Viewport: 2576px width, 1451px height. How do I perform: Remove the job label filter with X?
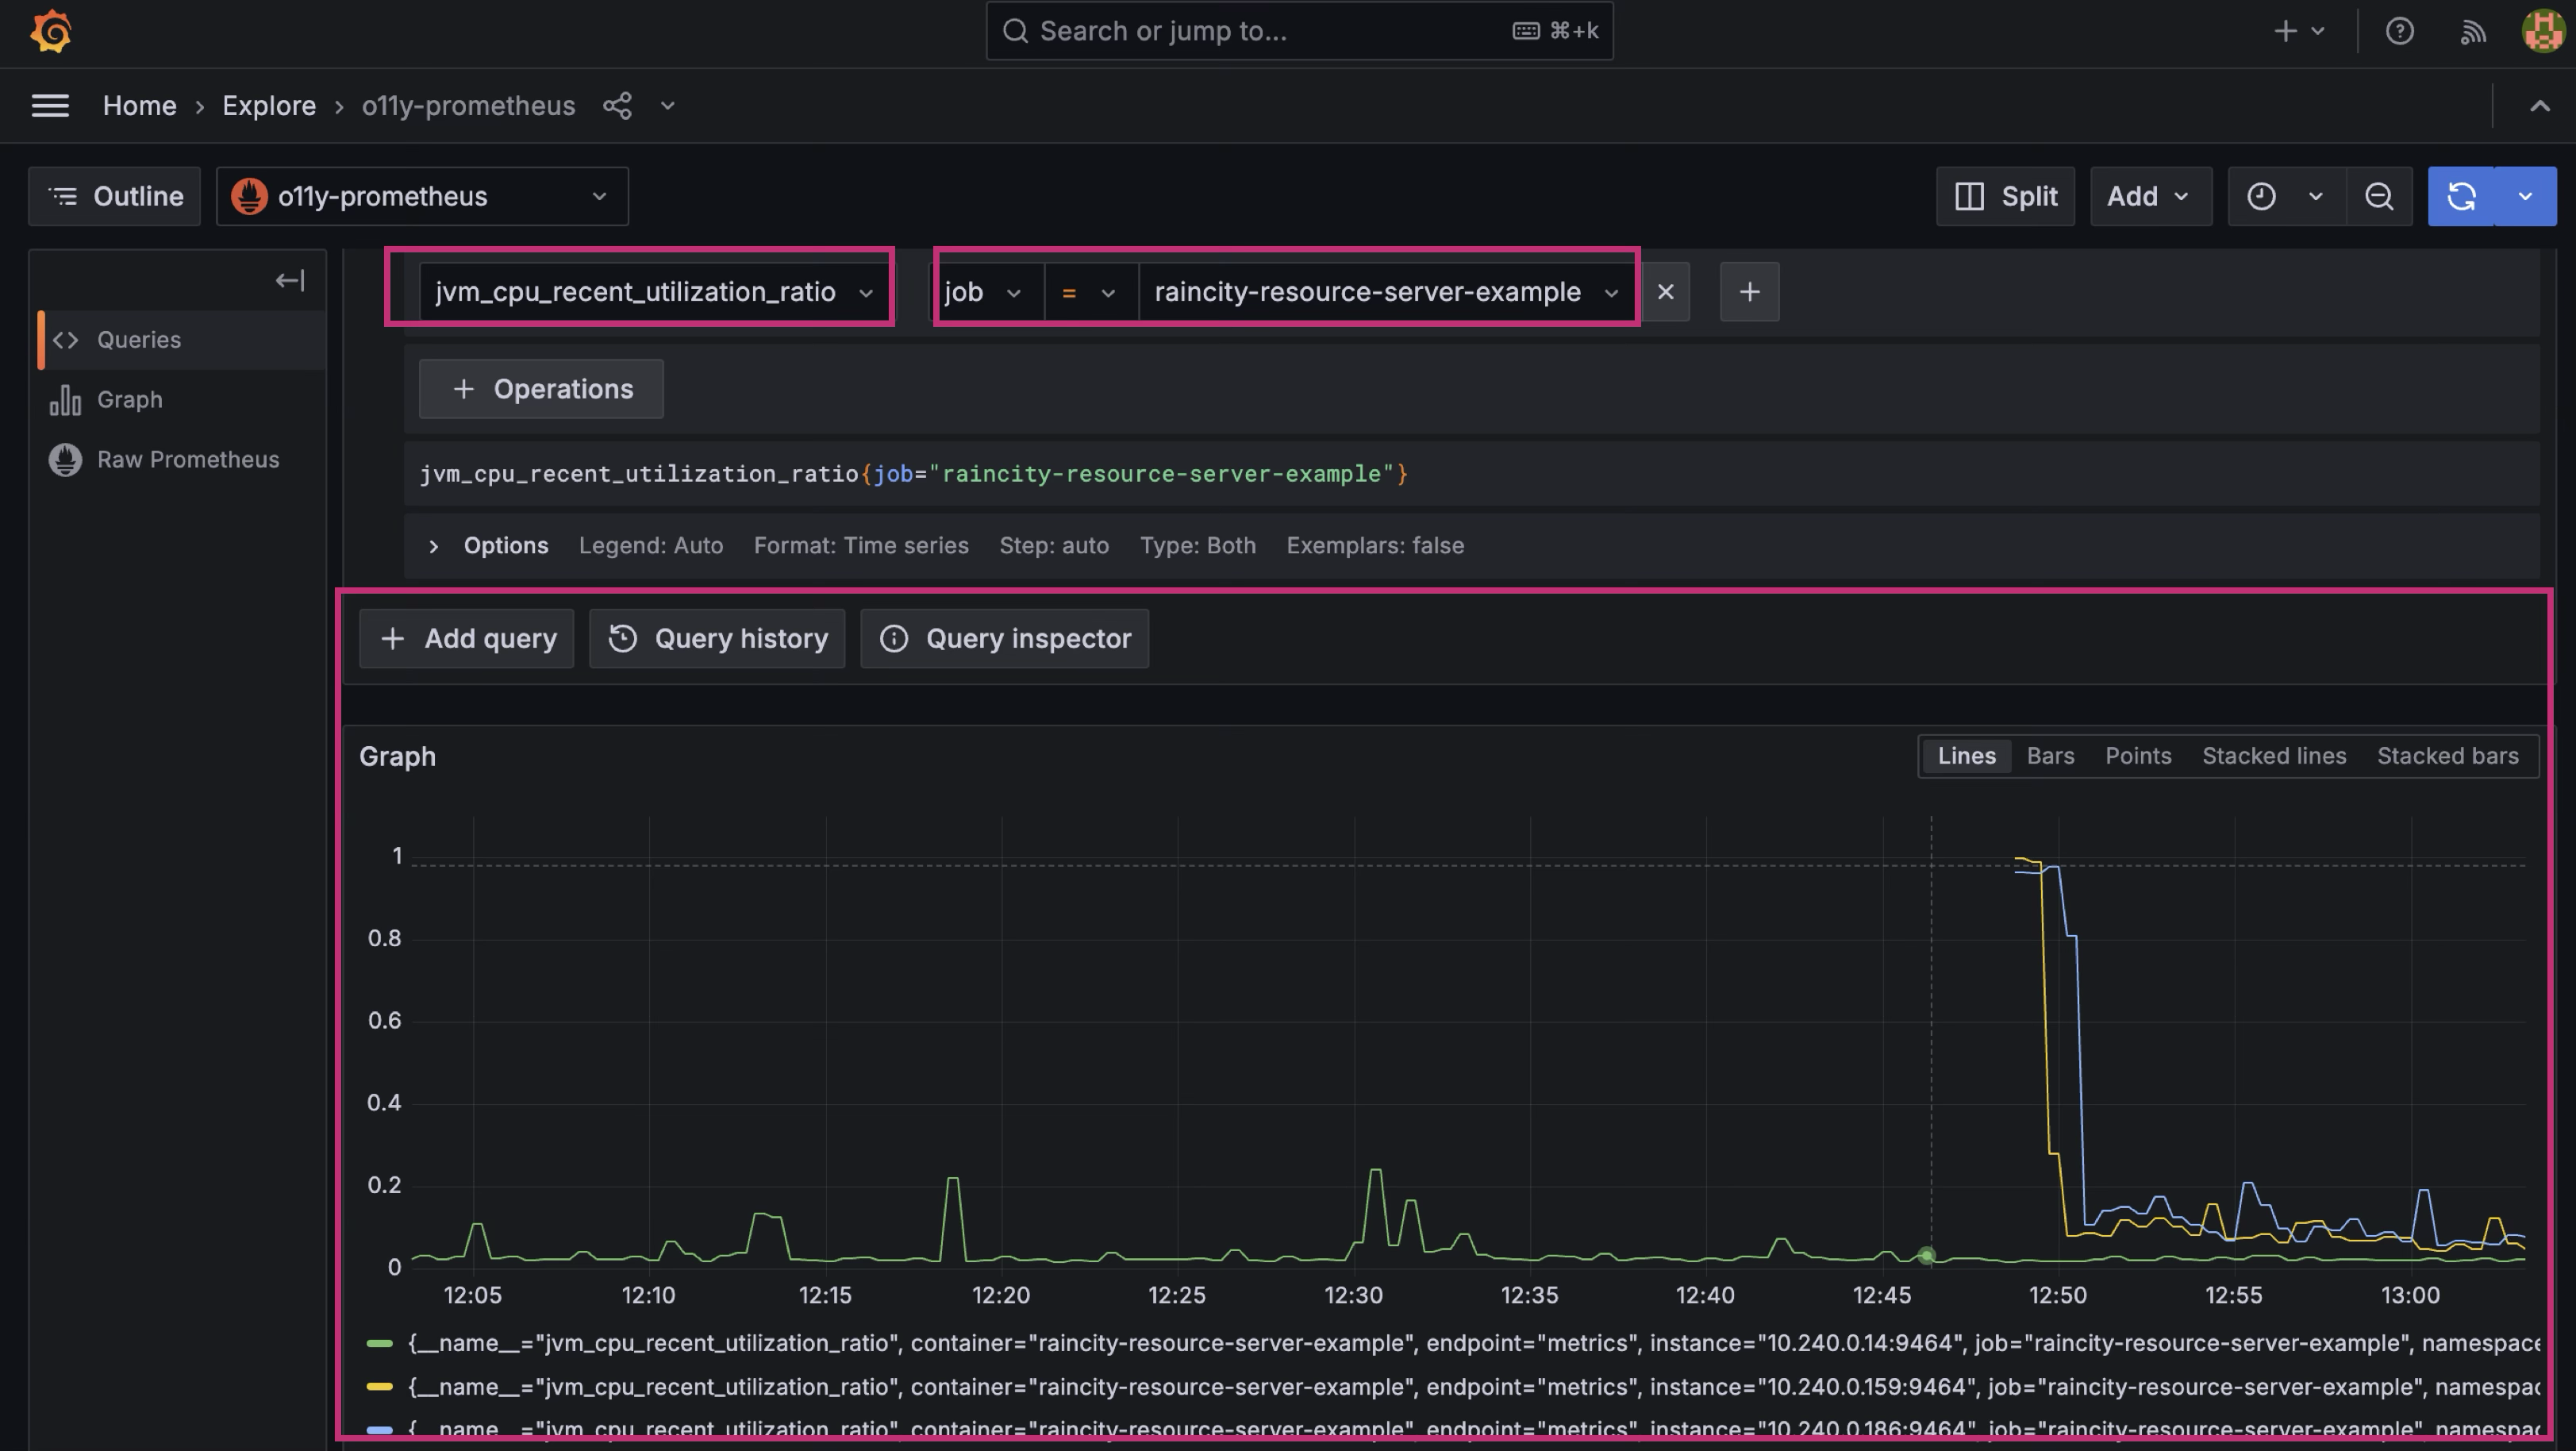click(x=1665, y=292)
